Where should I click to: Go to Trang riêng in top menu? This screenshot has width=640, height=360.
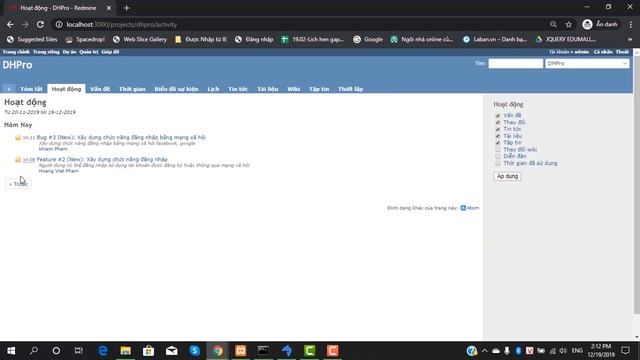point(46,52)
